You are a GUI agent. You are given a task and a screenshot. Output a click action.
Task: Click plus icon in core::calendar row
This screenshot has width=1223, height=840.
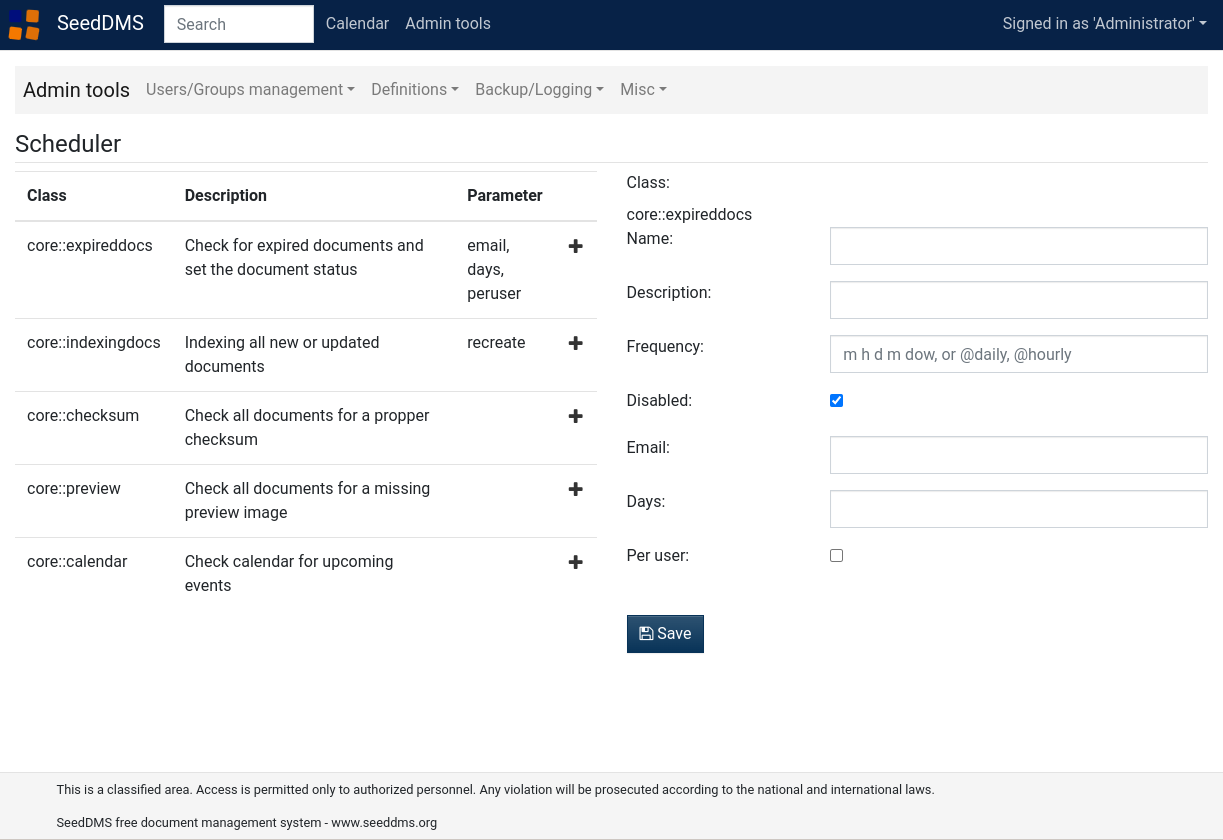click(575, 562)
